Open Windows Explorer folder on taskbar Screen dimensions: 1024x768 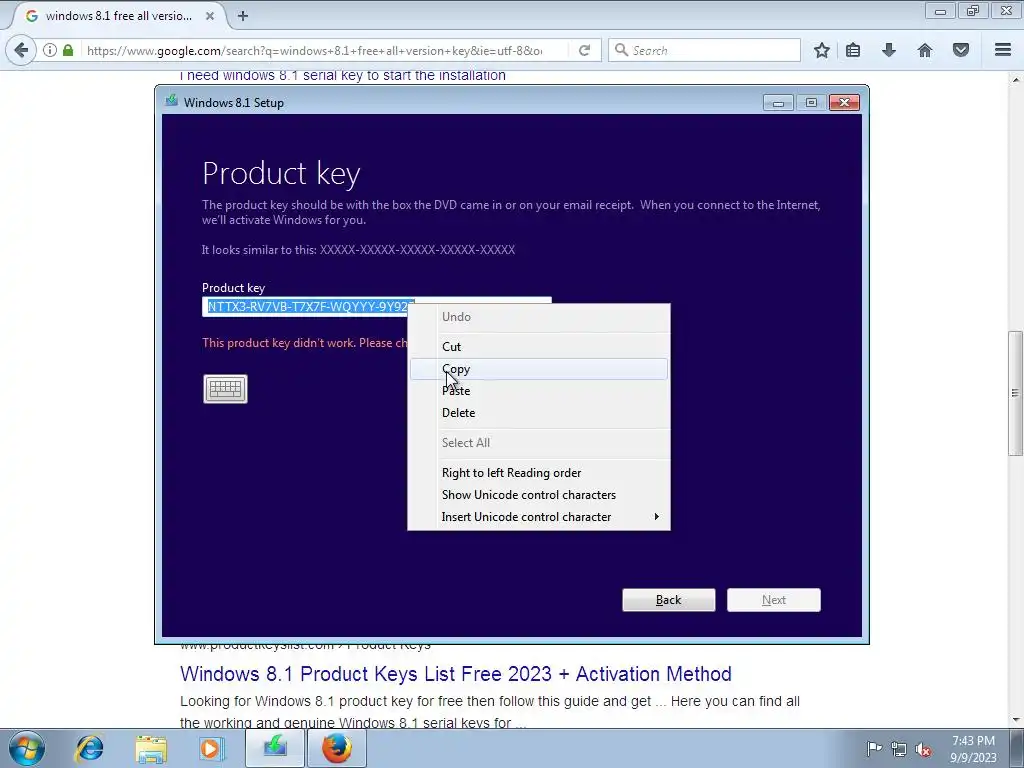151,749
